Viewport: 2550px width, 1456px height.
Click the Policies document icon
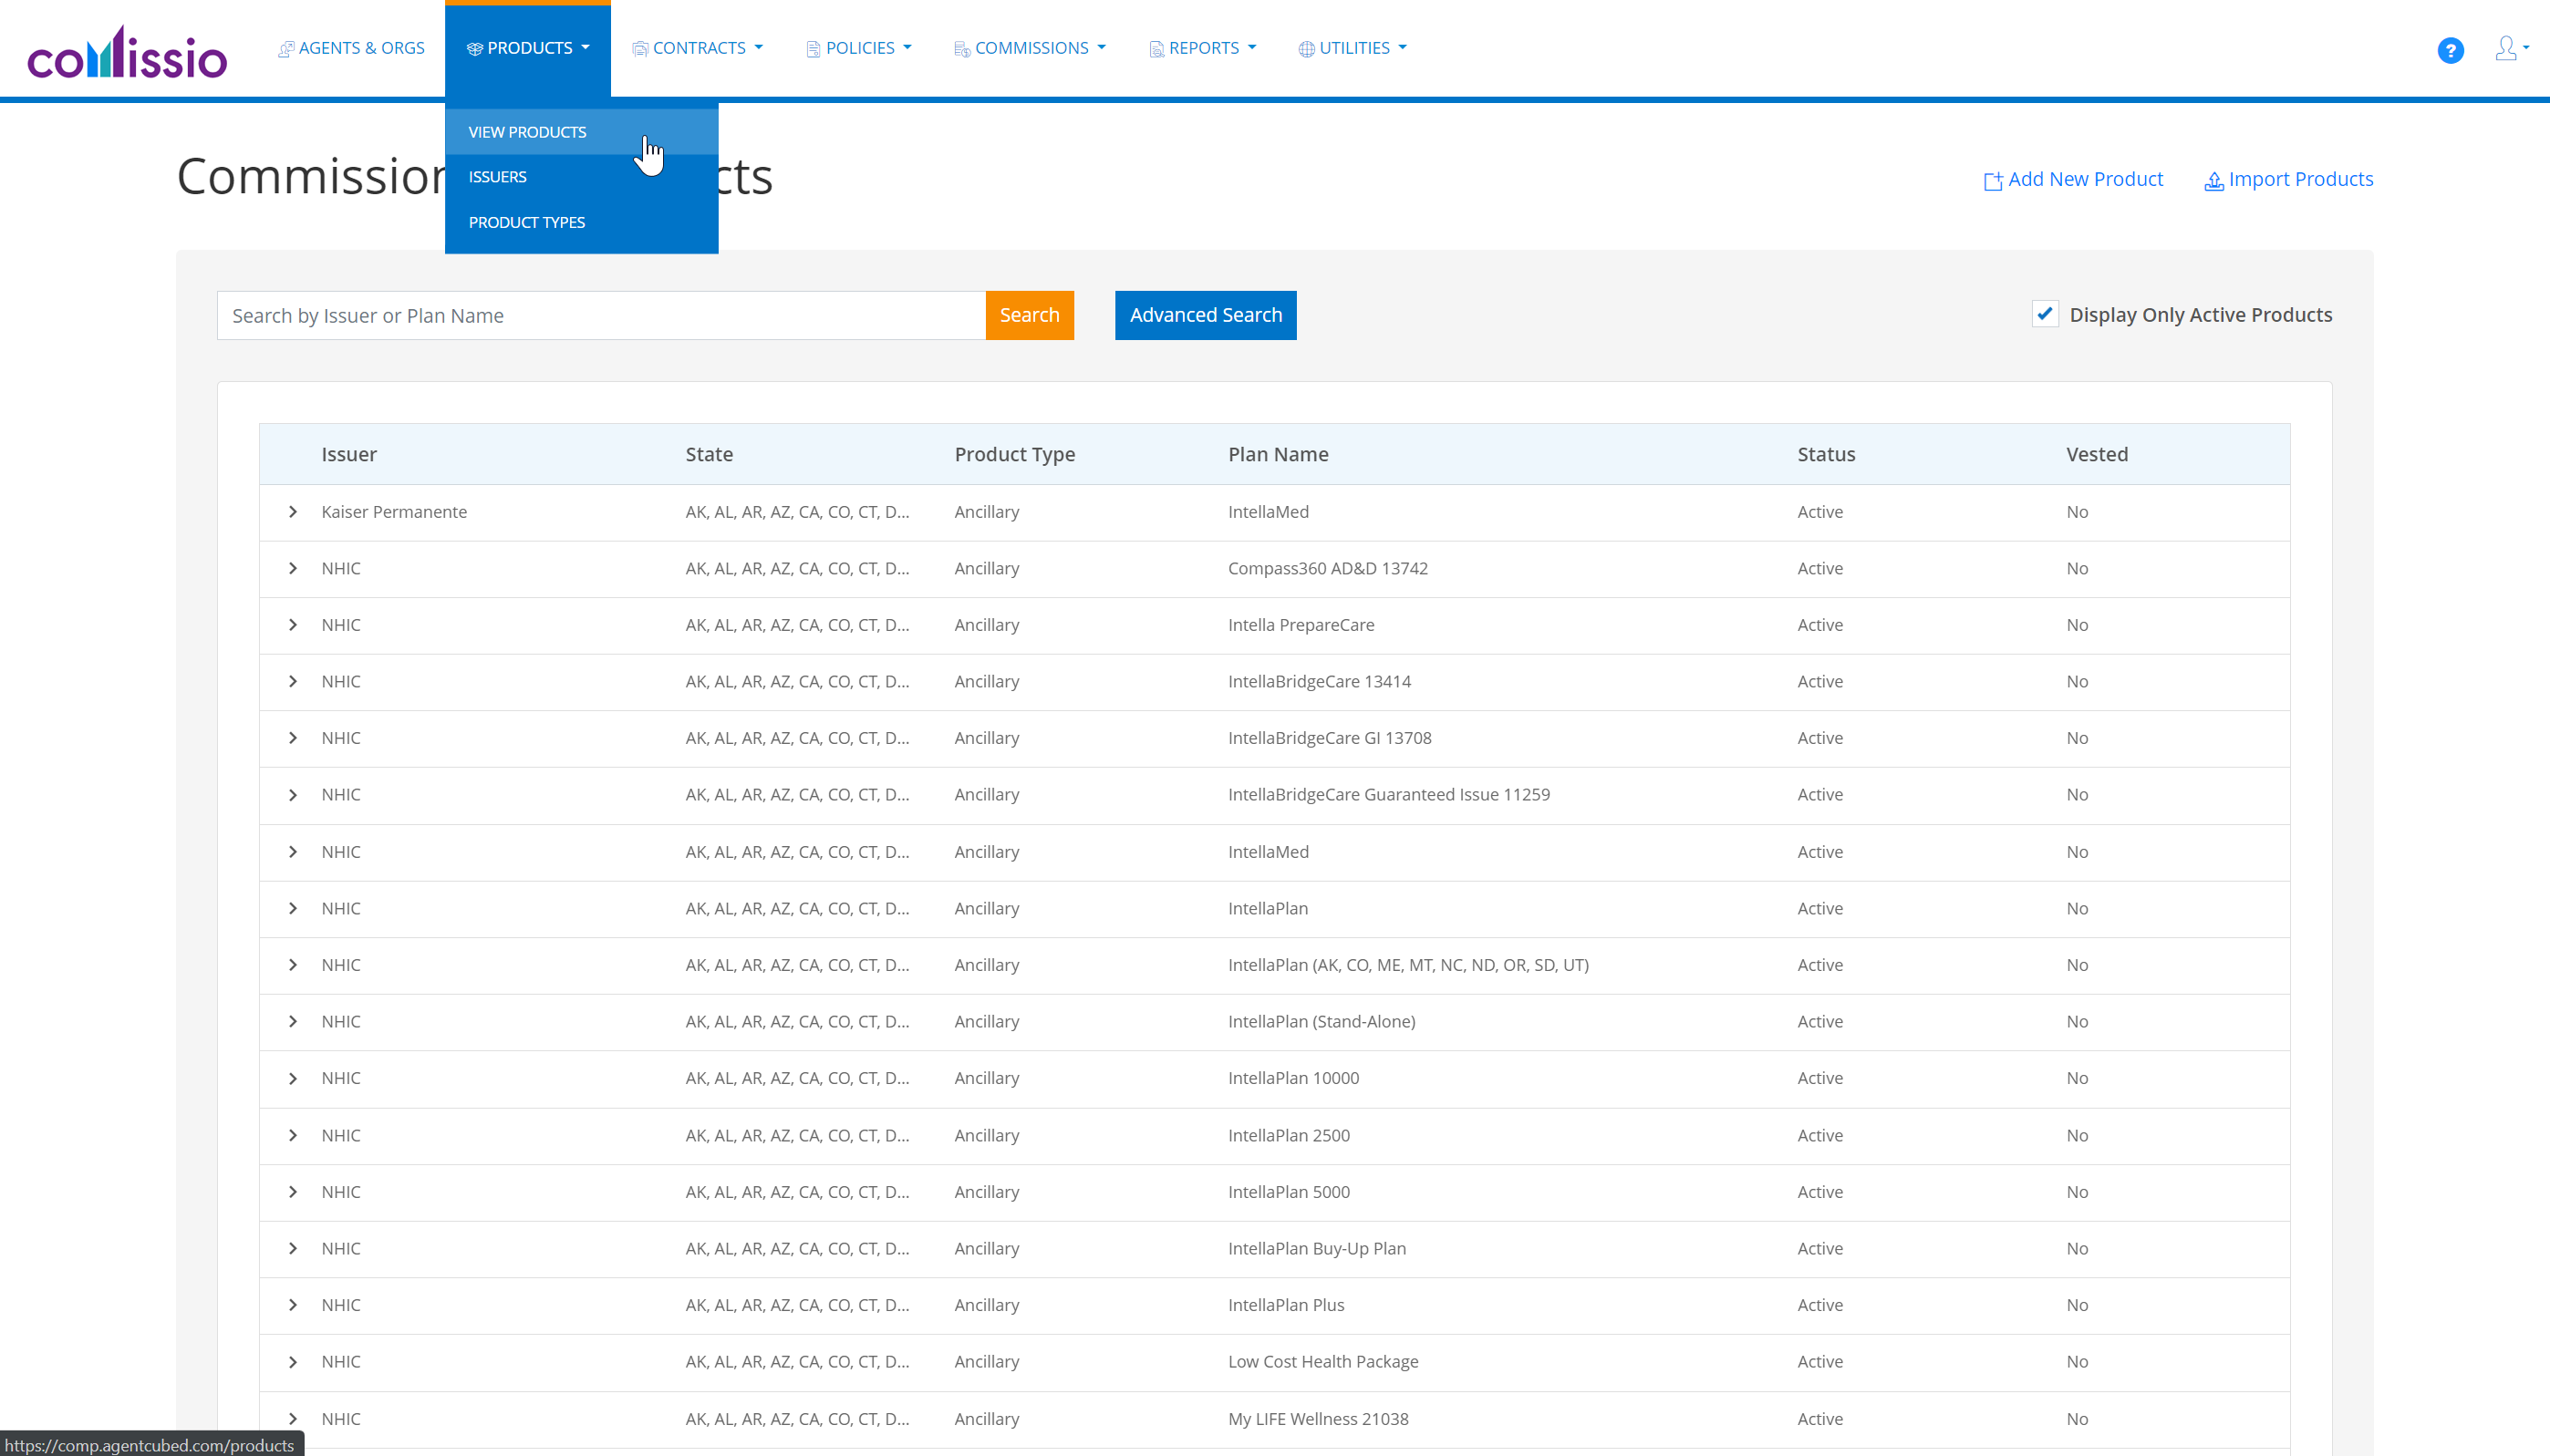[813, 49]
